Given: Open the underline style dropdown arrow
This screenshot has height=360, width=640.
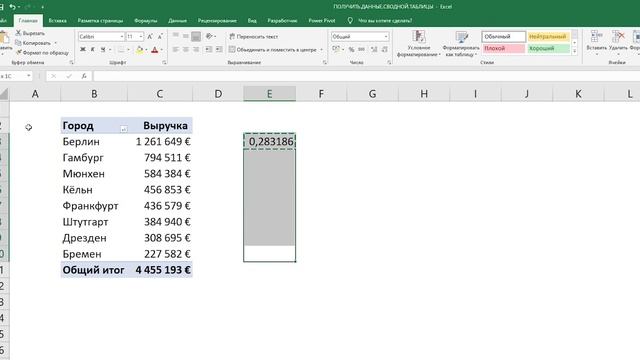Looking at the screenshot, I should coord(110,50).
